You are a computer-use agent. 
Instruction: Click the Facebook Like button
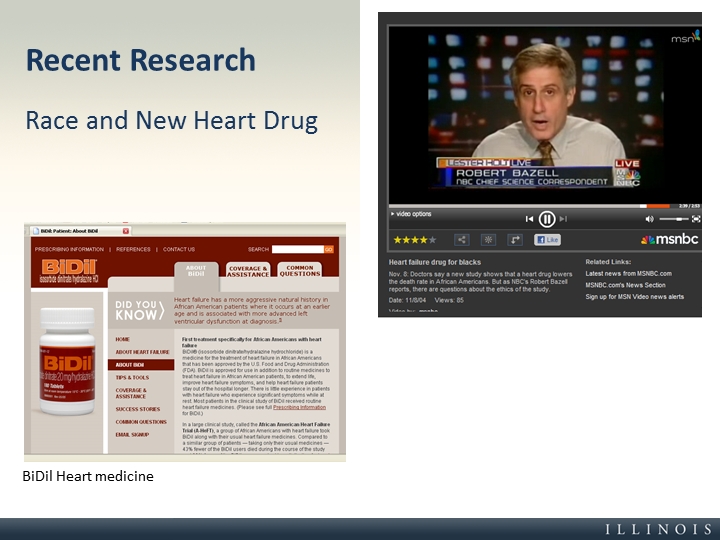(547, 240)
